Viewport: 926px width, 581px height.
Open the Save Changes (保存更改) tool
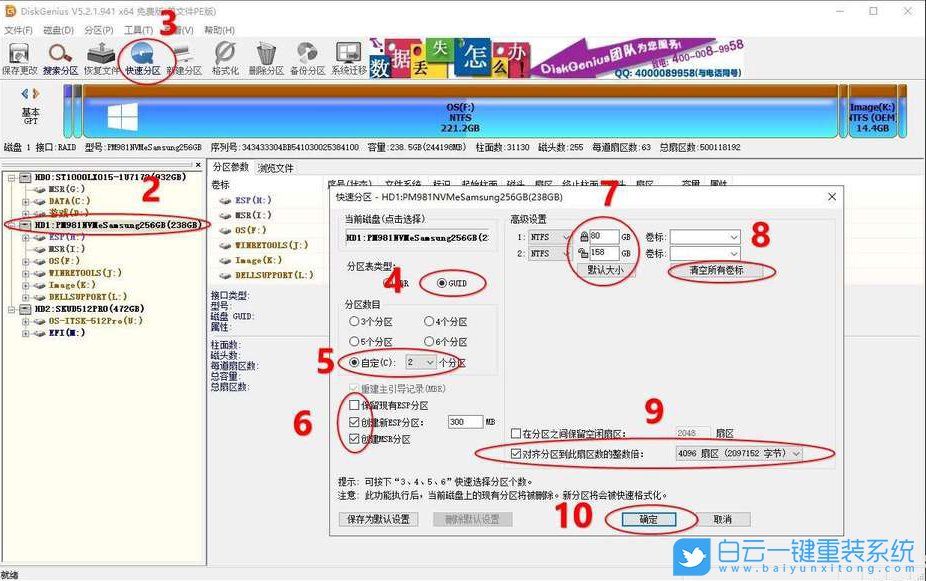[x=17, y=55]
